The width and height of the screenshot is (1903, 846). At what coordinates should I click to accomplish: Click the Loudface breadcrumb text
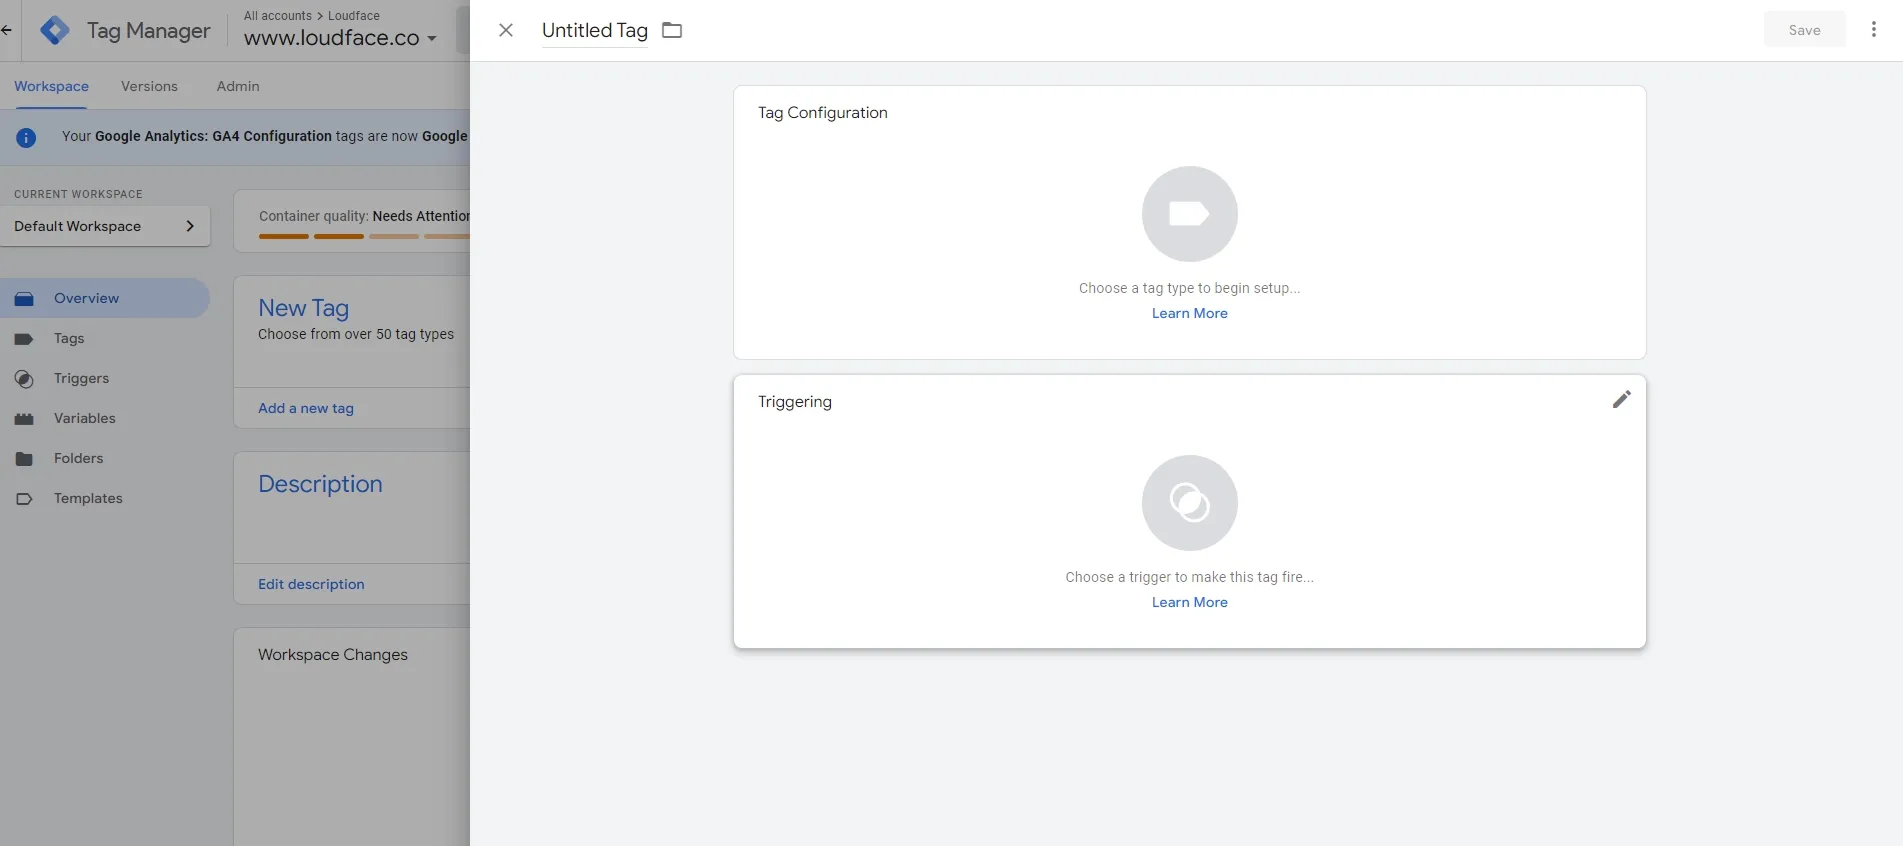354,16
